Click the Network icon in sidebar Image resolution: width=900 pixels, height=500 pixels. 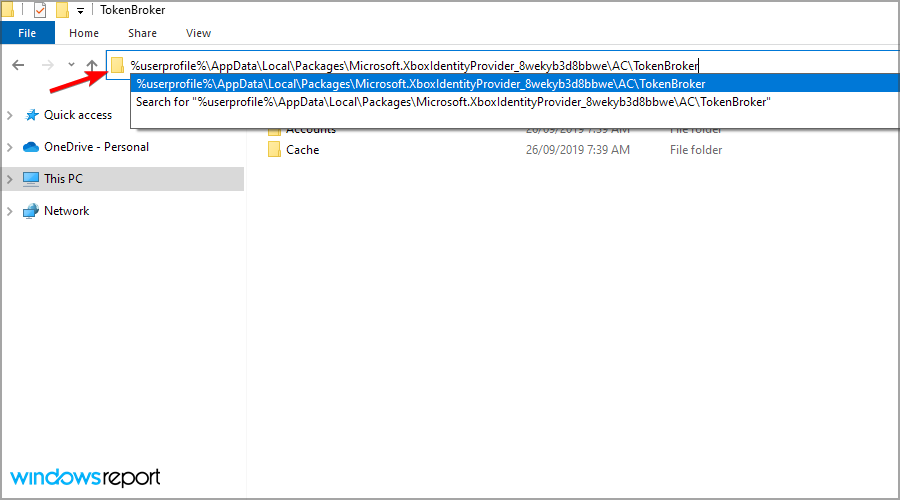(31, 211)
